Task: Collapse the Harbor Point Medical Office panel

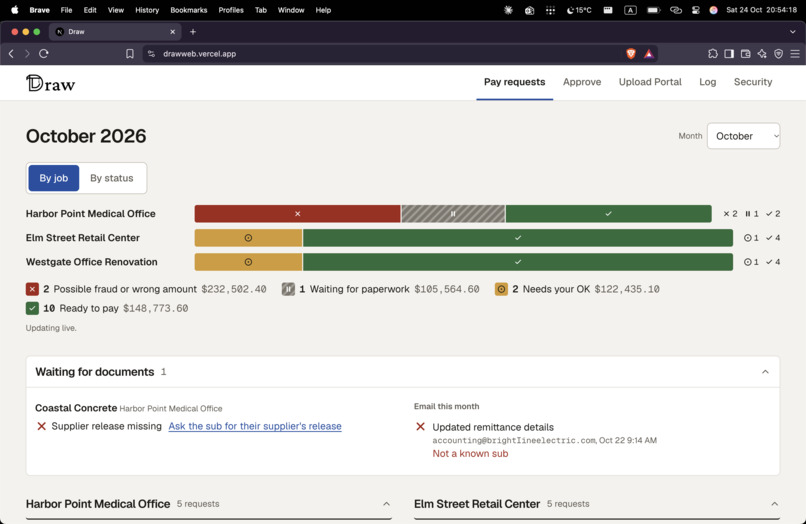Action: 386,504
